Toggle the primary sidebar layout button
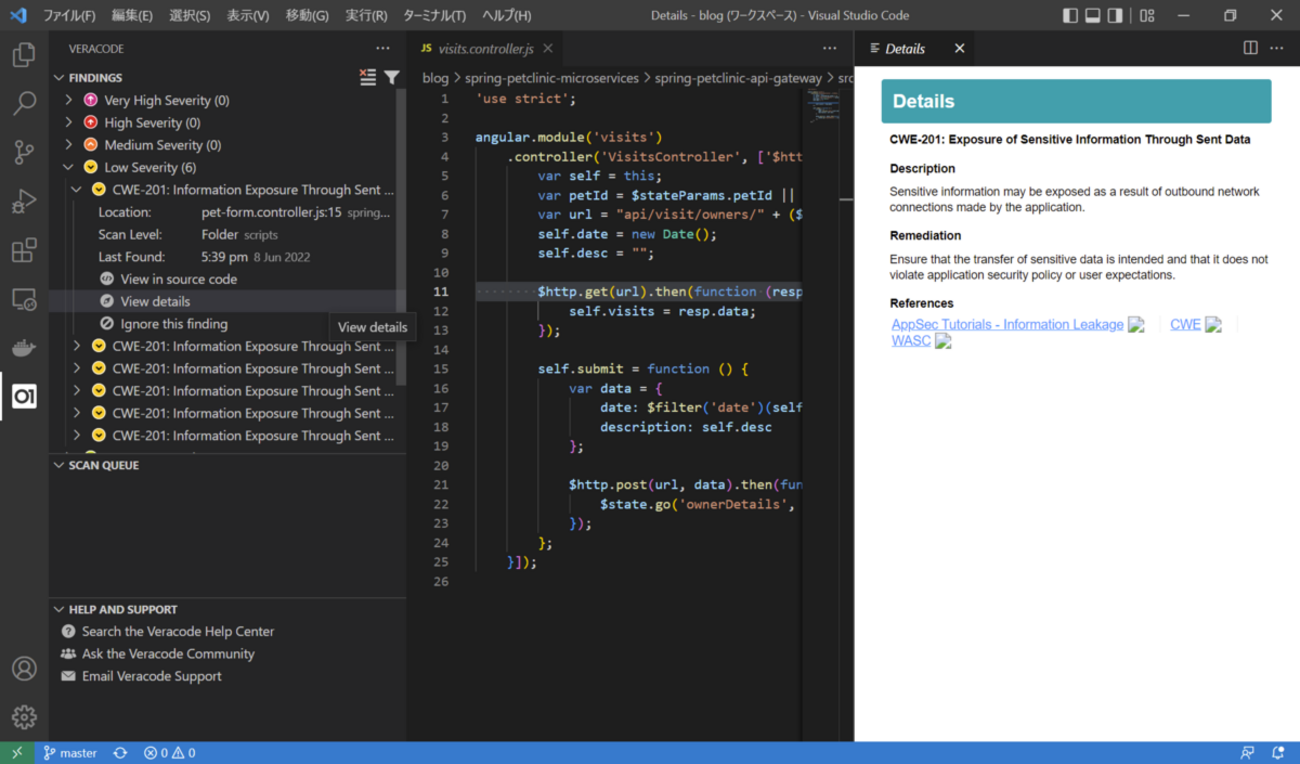 point(1070,16)
